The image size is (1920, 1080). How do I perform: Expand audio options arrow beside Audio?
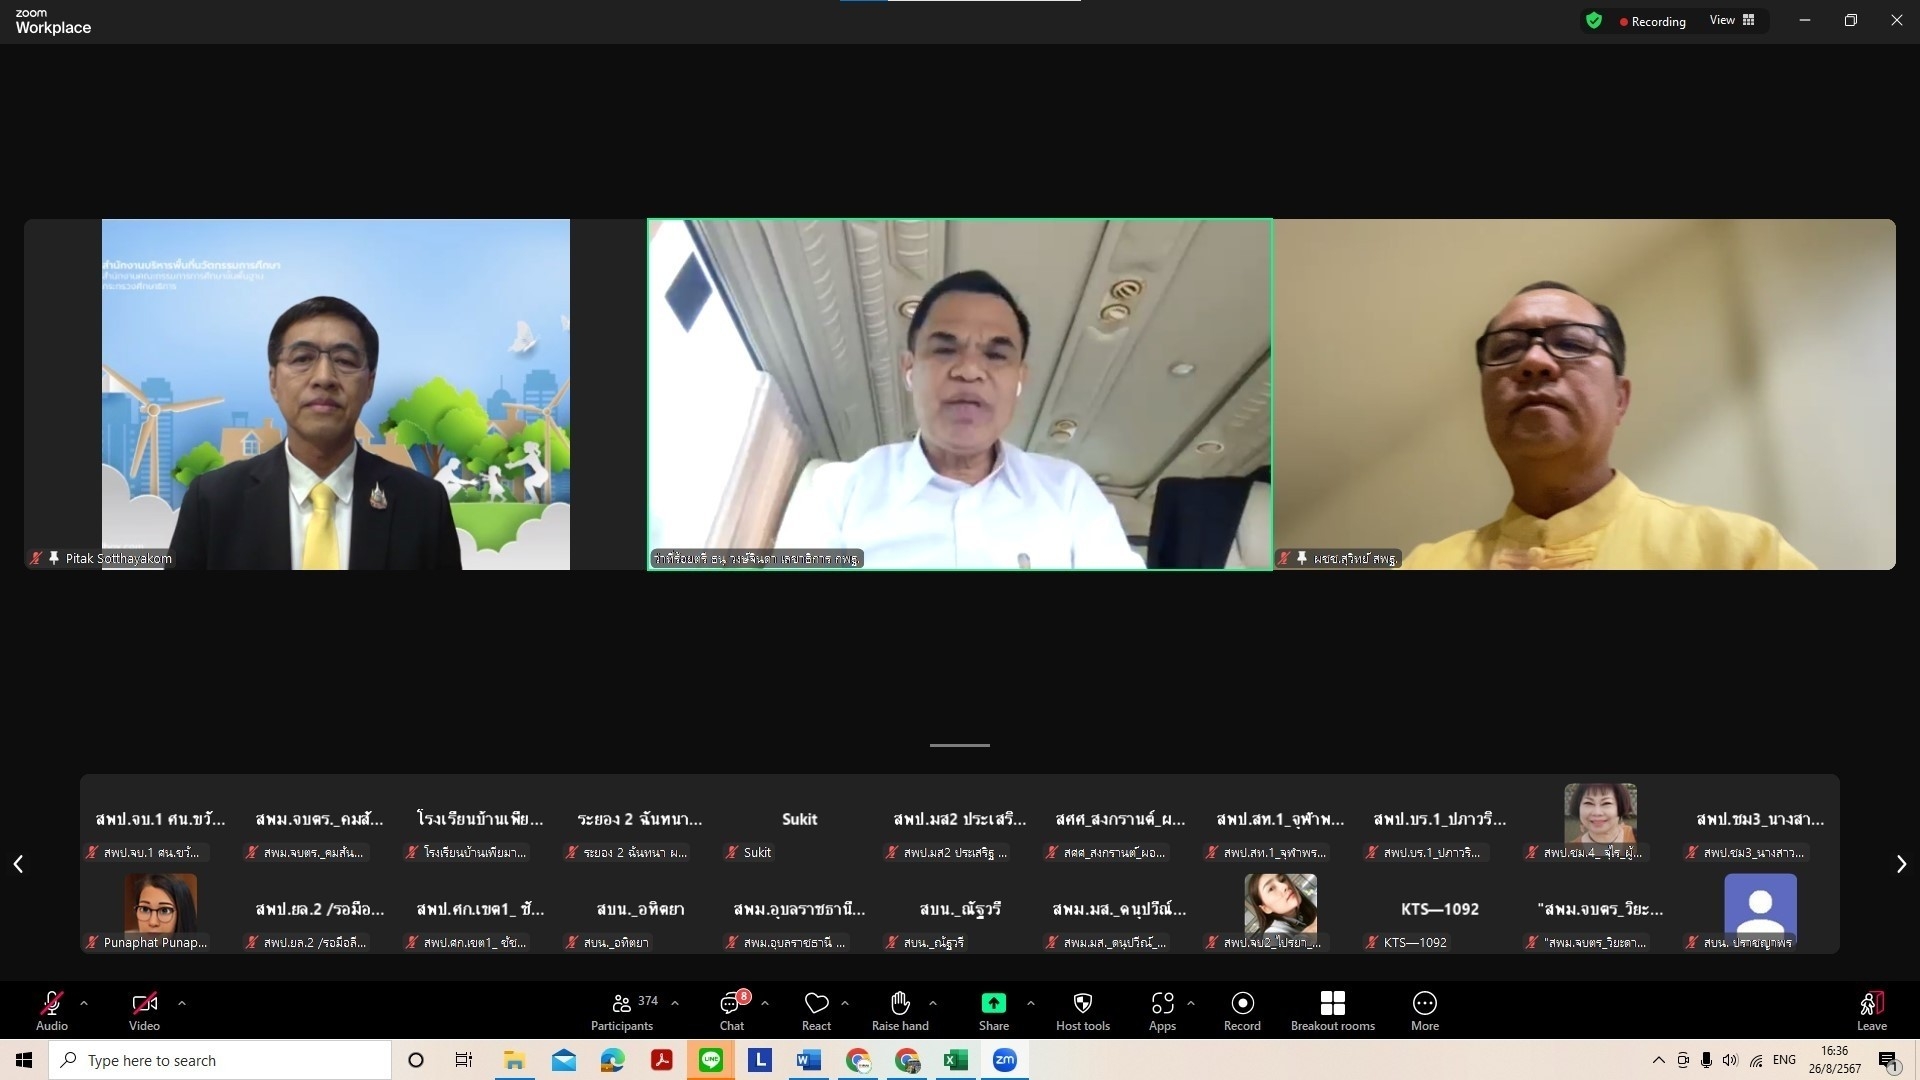point(84,1002)
